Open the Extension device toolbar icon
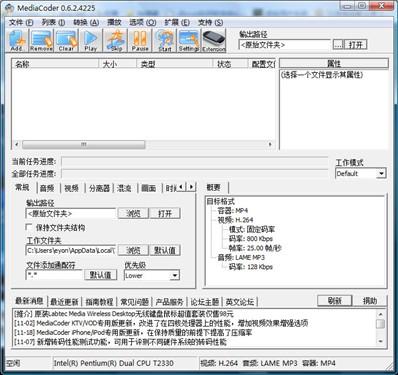The height and width of the screenshot is (375, 398). pyautogui.click(x=214, y=40)
